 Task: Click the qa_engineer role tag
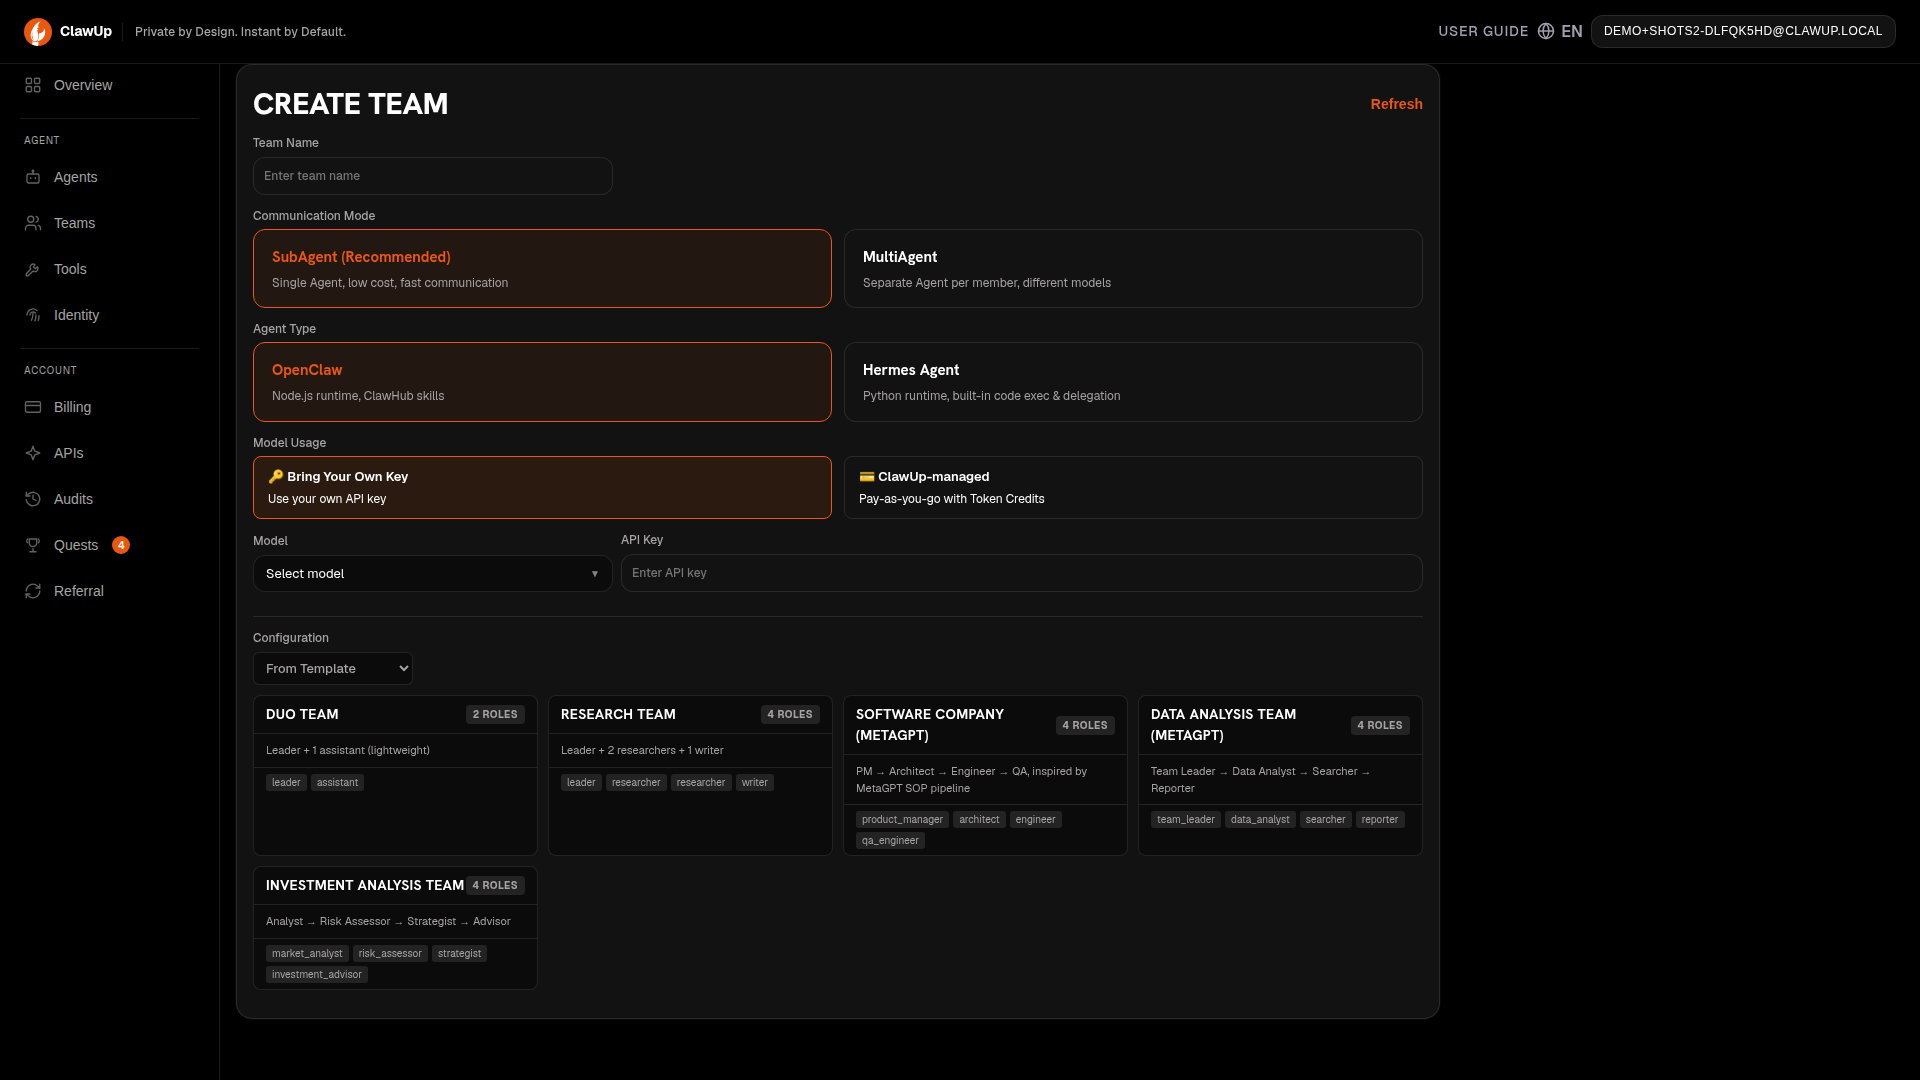[x=890, y=841]
